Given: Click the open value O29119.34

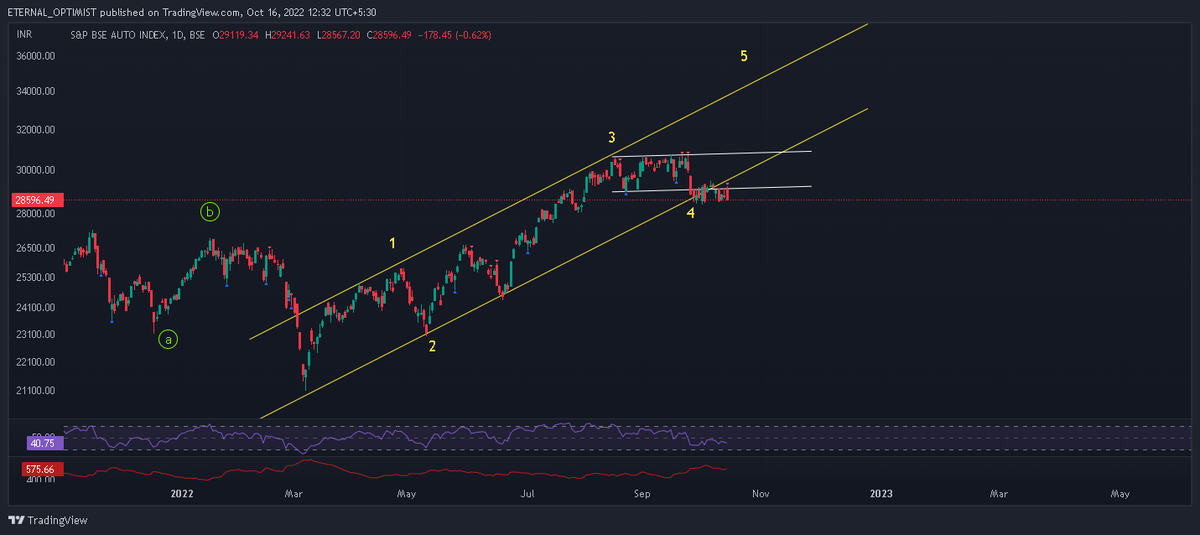Looking at the screenshot, I should pyautogui.click(x=237, y=35).
